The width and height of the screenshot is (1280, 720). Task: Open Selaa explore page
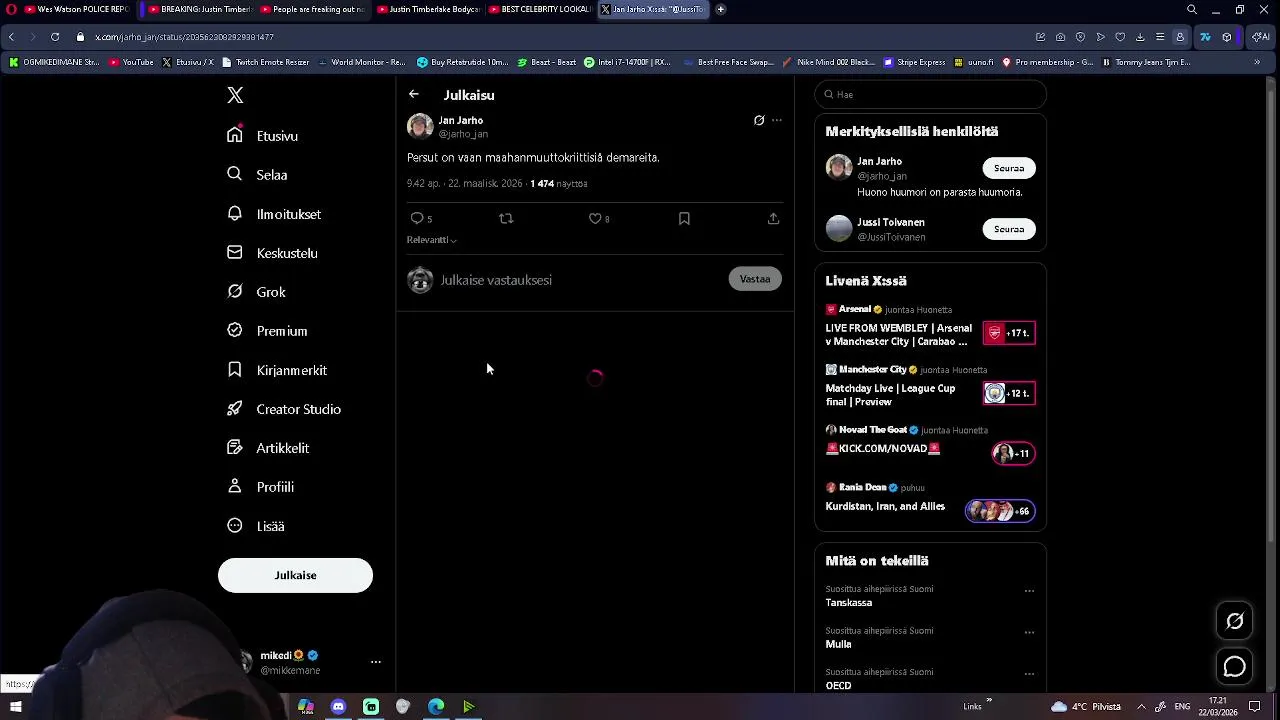(x=258, y=174)
